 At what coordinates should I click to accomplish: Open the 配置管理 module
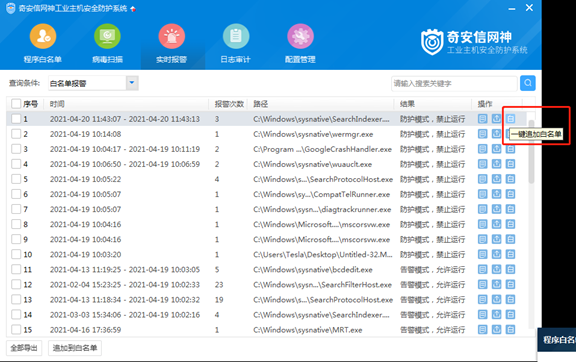click(x=300, y=44)
